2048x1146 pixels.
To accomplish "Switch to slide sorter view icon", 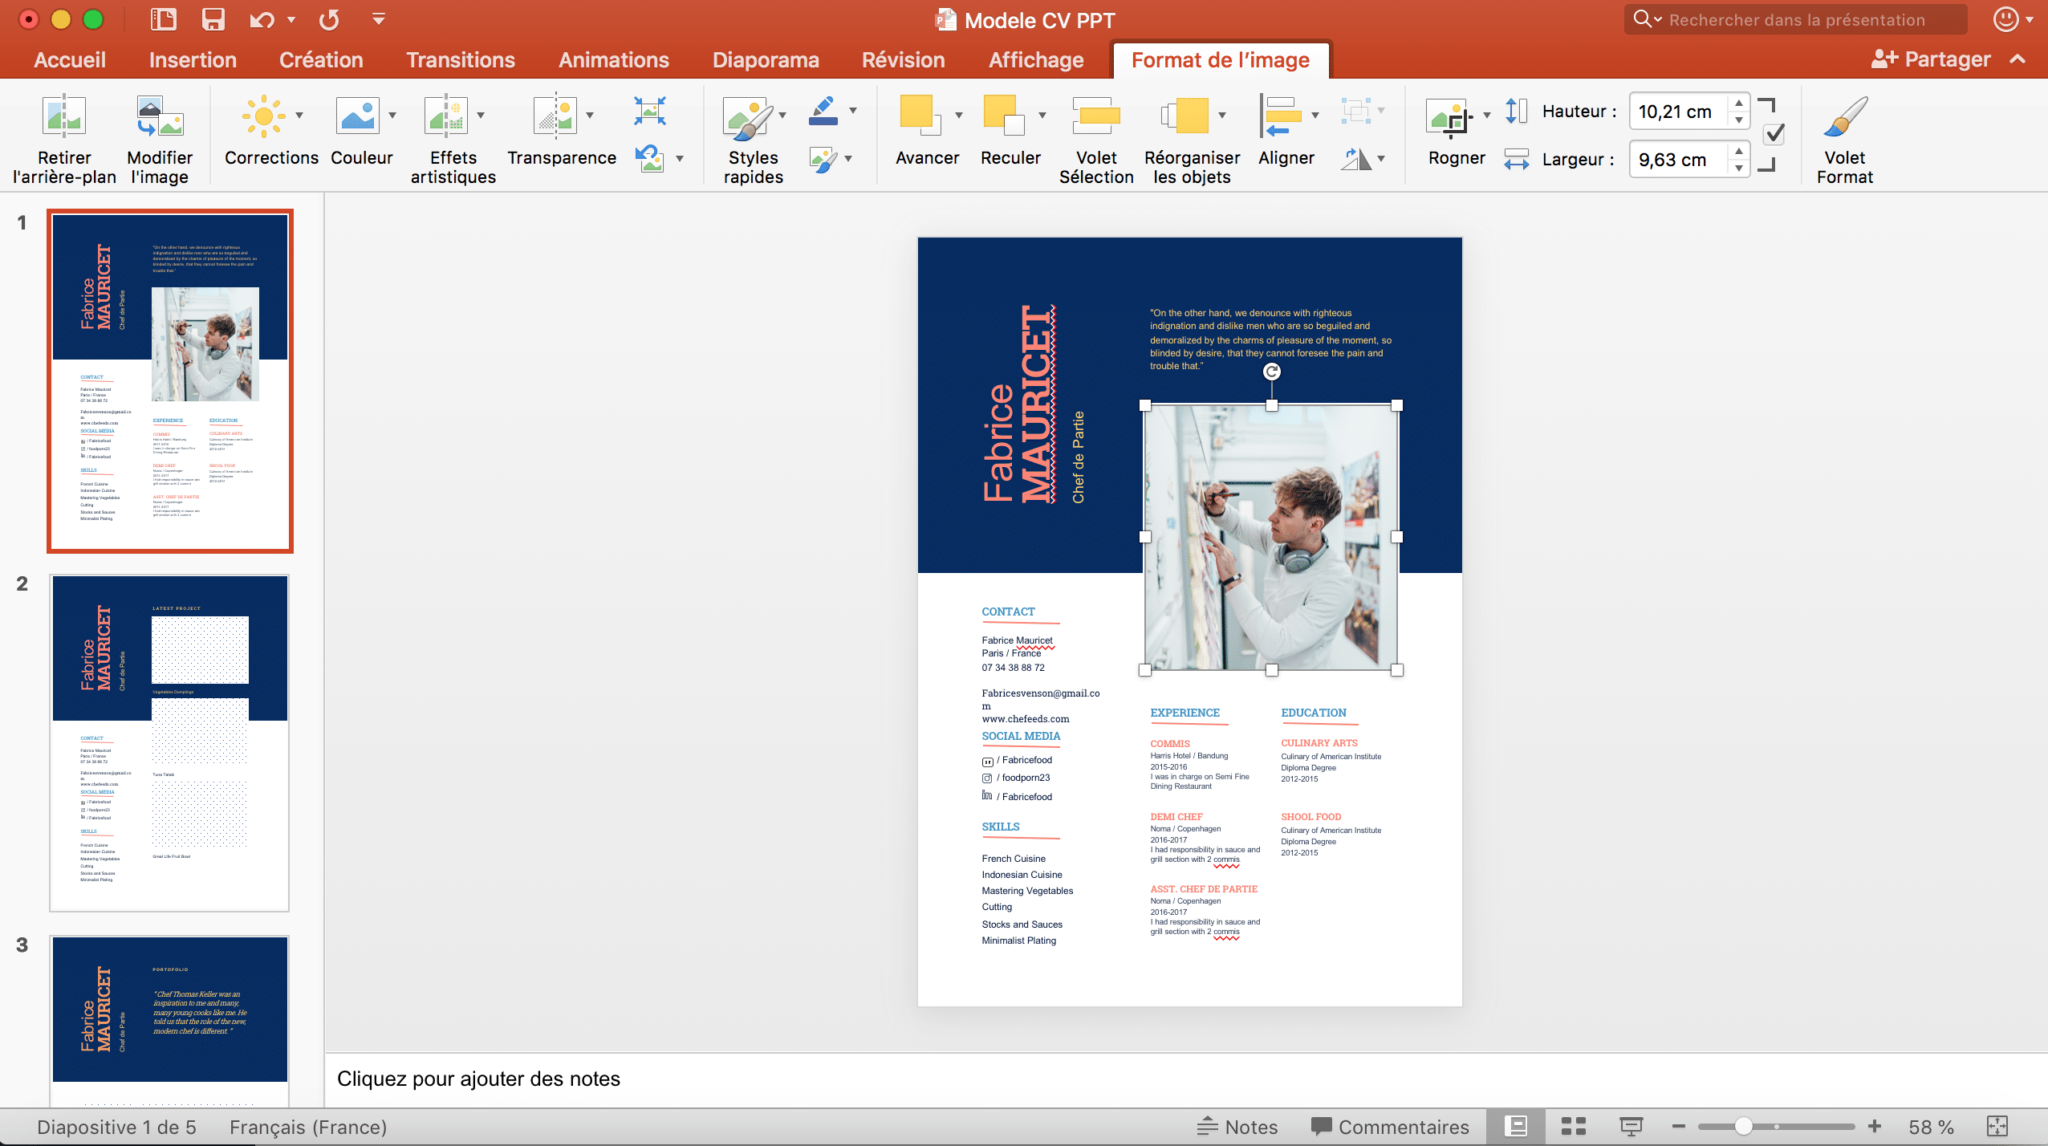I will tap(1574, 1126).
